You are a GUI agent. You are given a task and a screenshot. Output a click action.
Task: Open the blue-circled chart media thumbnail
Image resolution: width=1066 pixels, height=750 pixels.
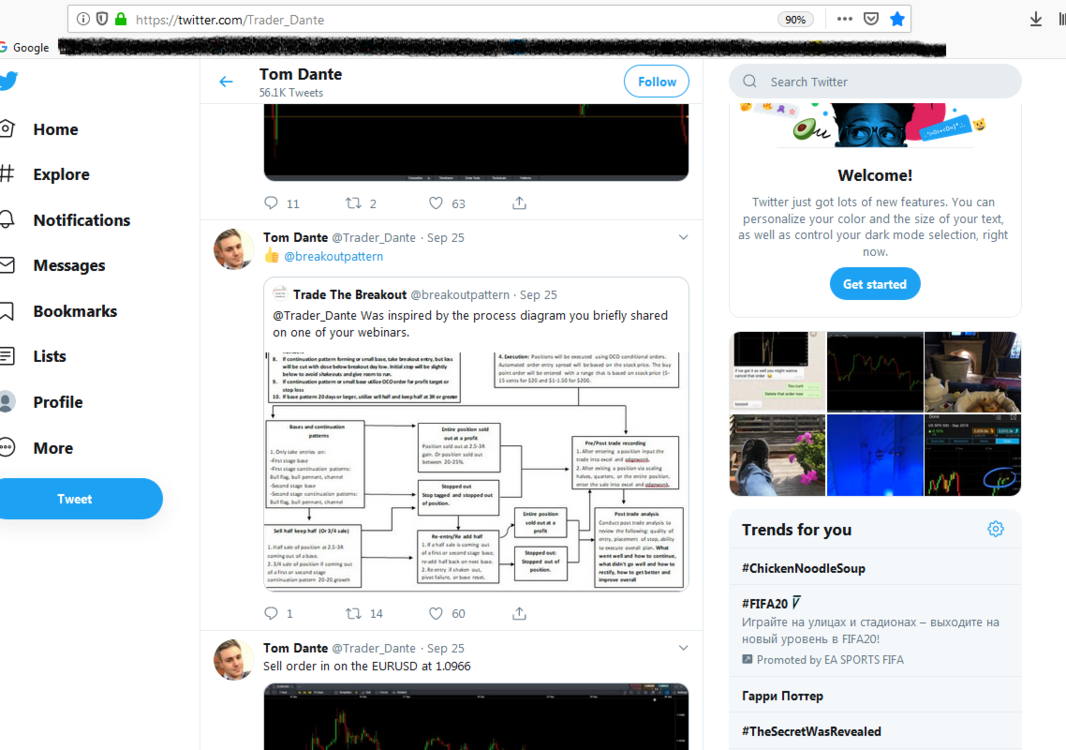pos(973,455)
